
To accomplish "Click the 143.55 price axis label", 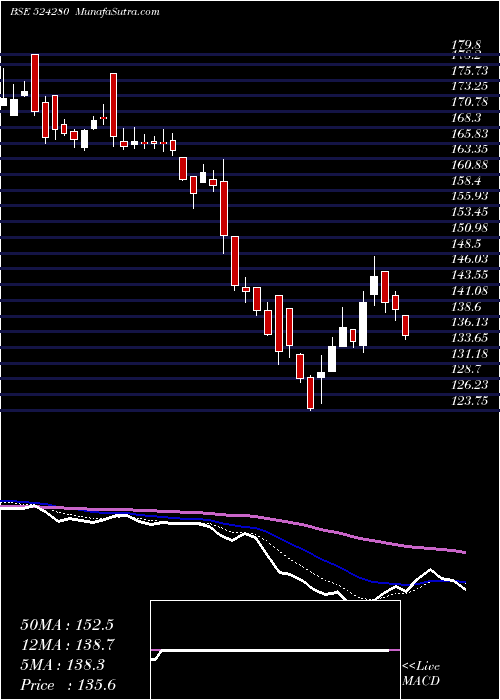I will click(x=470, y=275).
